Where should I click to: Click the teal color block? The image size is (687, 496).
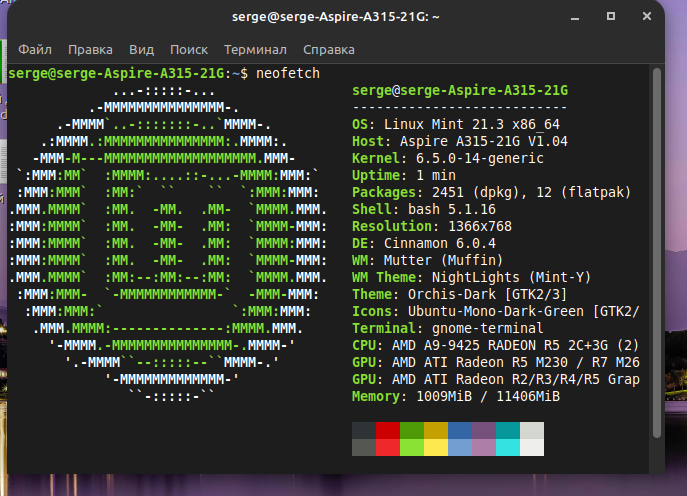[508, 431]
